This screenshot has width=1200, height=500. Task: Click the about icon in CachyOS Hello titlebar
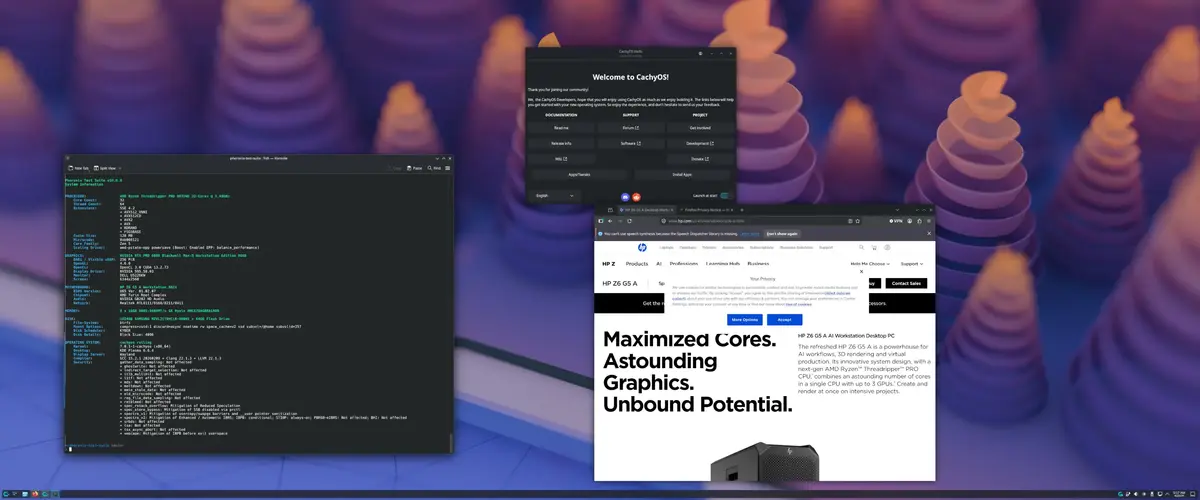pyautogui.click(x=700, y=53)
